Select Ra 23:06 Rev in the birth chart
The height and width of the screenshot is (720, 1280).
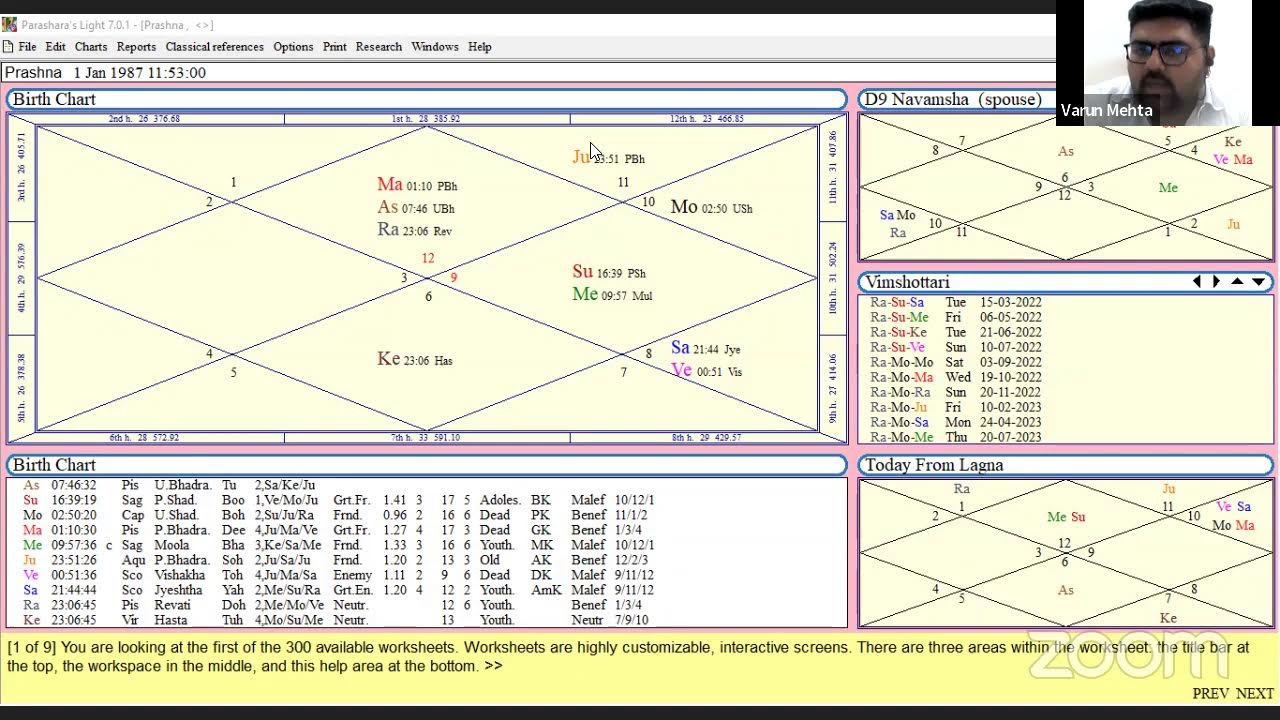pos(414,230)
